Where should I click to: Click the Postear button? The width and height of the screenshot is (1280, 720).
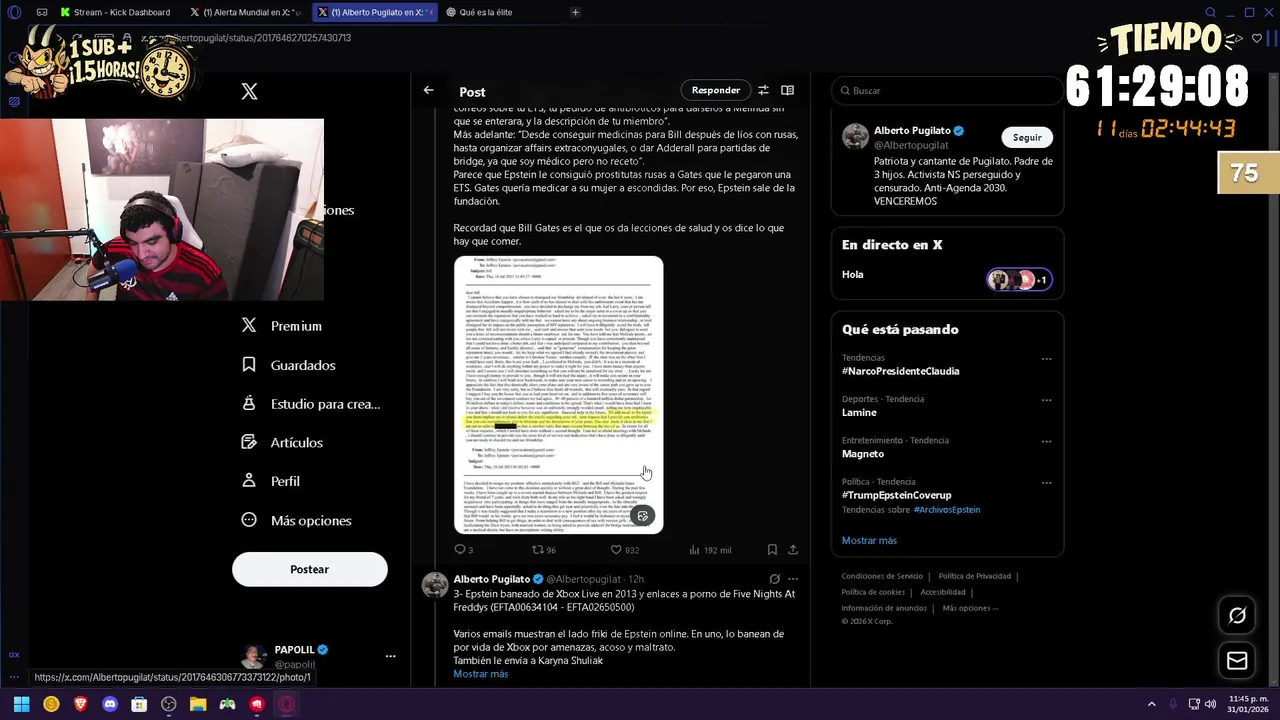pyautogui.click(x=309, y=569)
